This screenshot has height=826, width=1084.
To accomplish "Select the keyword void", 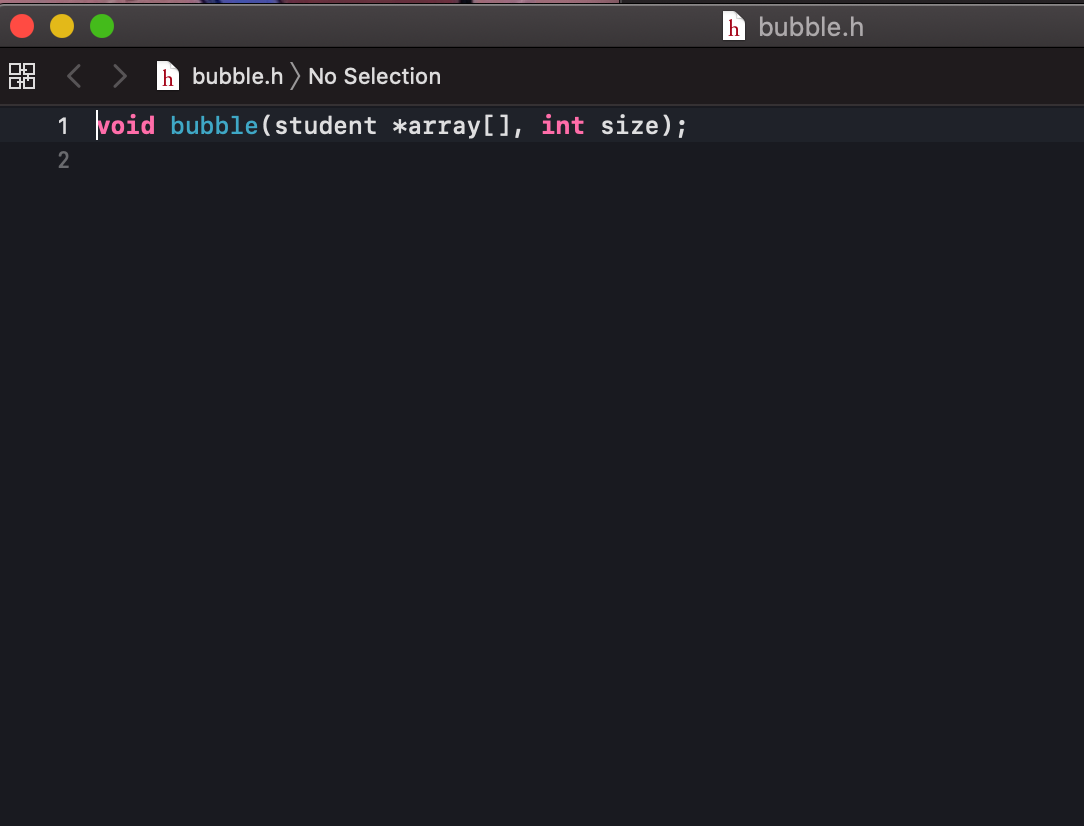I will click(x=125, y=126).
